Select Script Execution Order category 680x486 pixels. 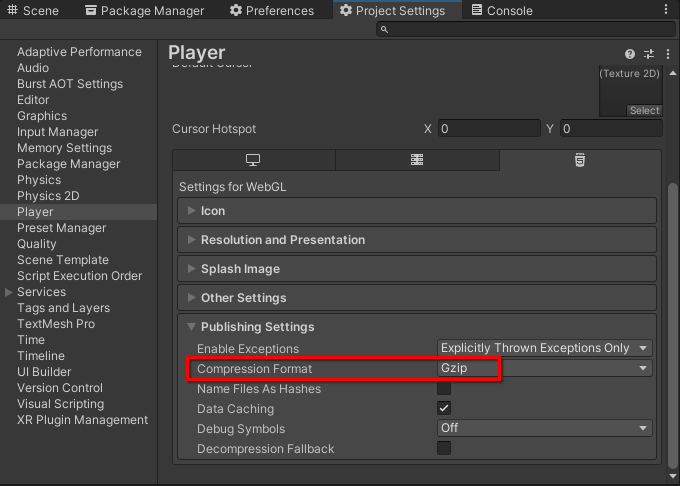78,276
